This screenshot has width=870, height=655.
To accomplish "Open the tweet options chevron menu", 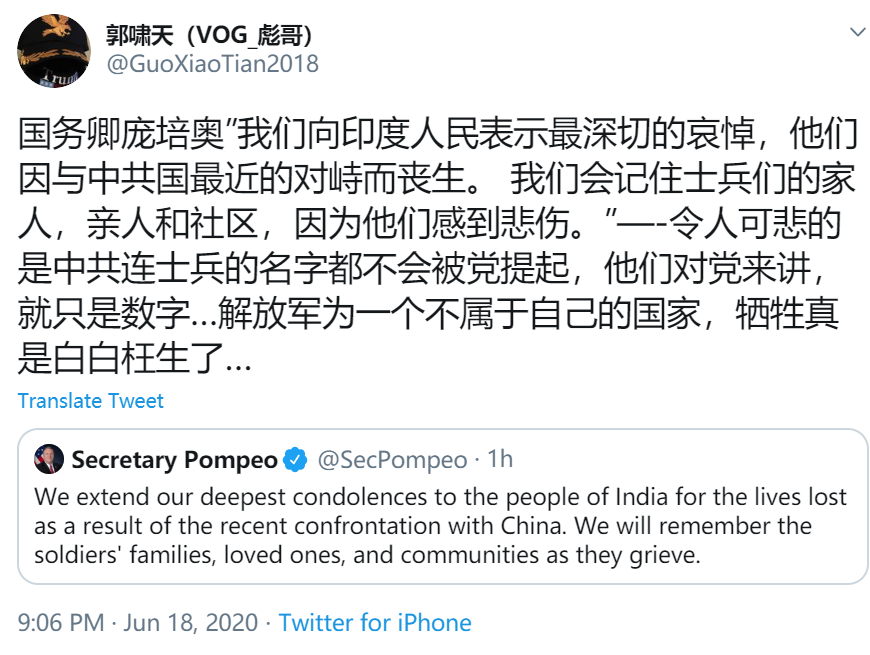I will click(857, 33).
